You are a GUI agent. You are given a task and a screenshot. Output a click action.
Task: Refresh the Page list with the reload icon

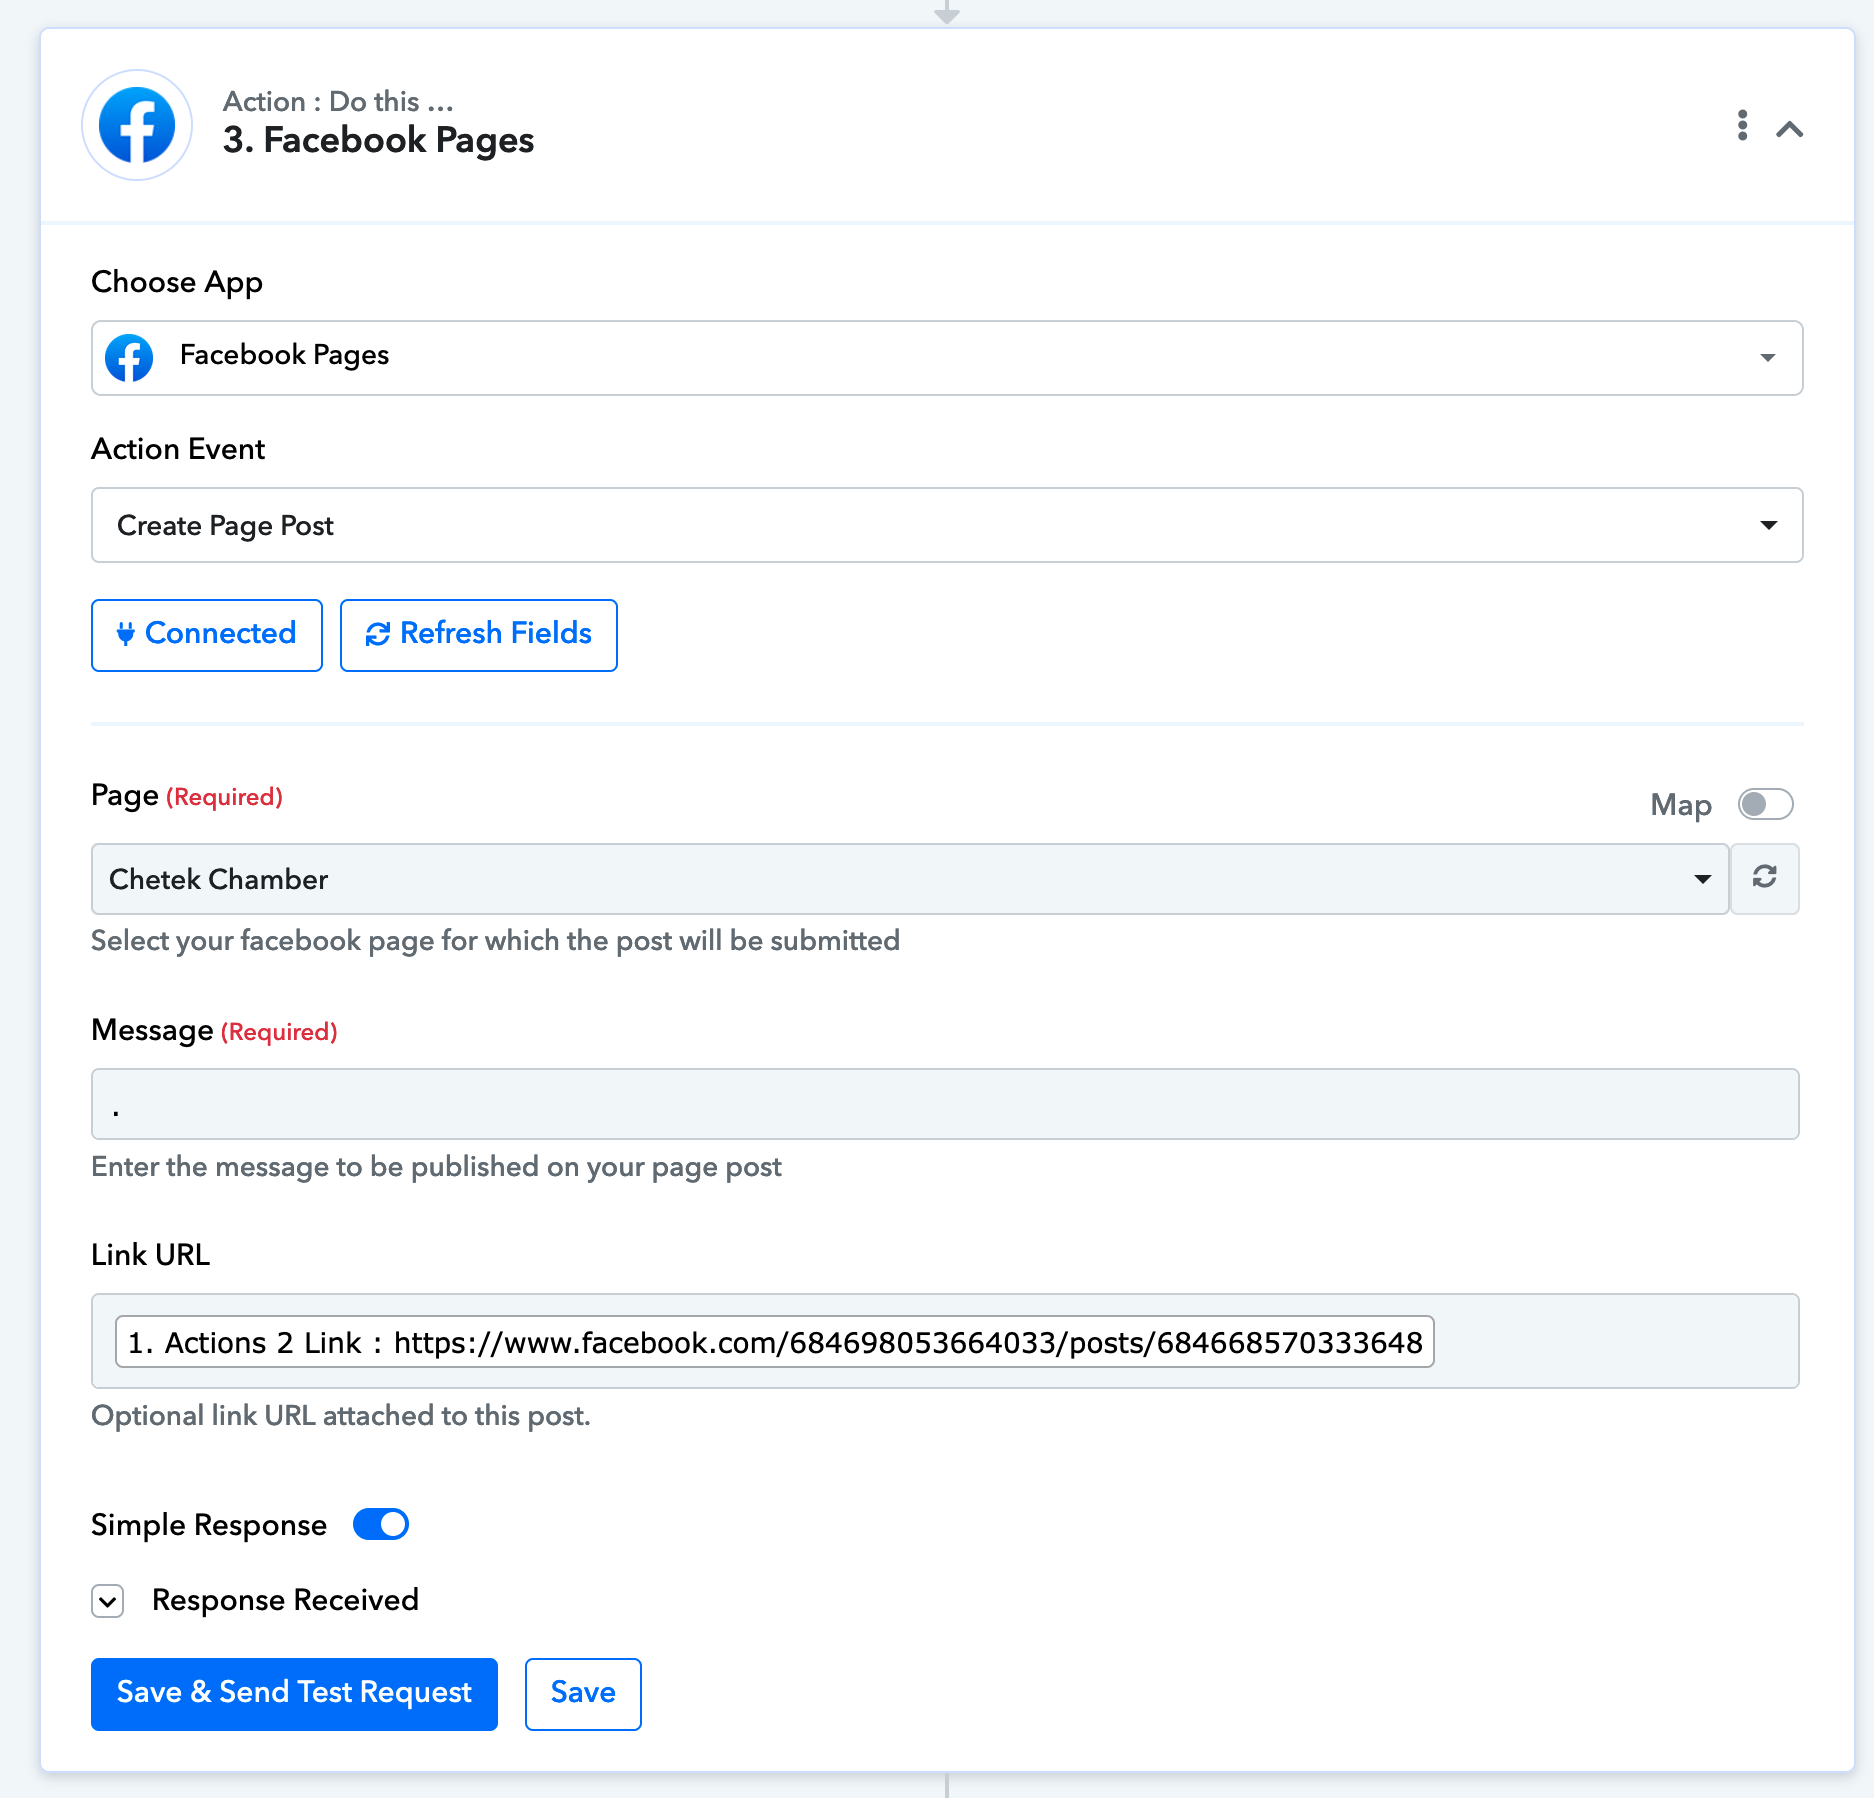click(x=1764, y=878)
